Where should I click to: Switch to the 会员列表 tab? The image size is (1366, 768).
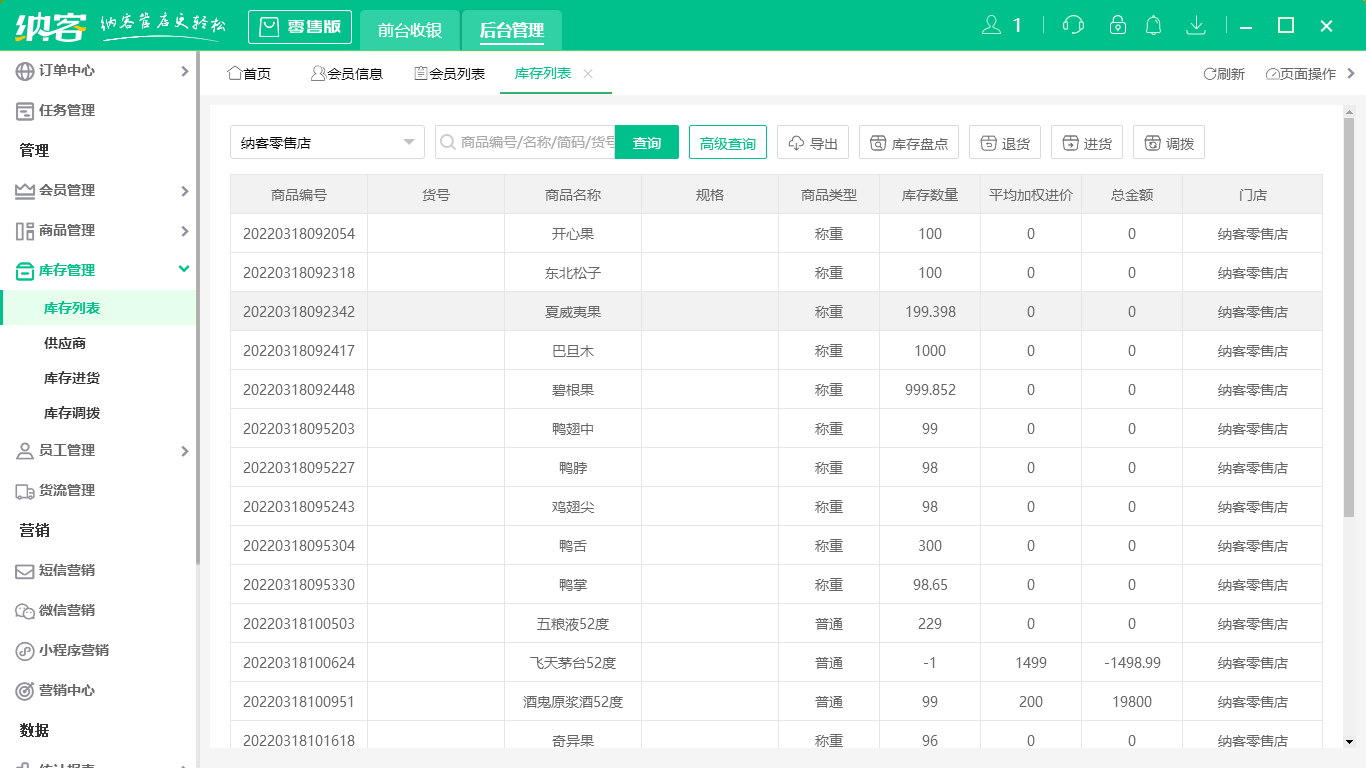click(x=449, y=74)
